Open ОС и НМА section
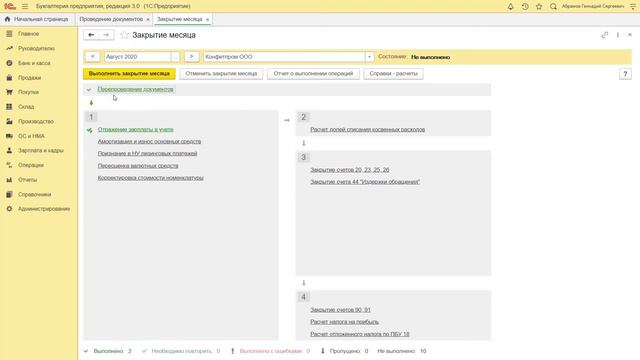 click(31, 136)
